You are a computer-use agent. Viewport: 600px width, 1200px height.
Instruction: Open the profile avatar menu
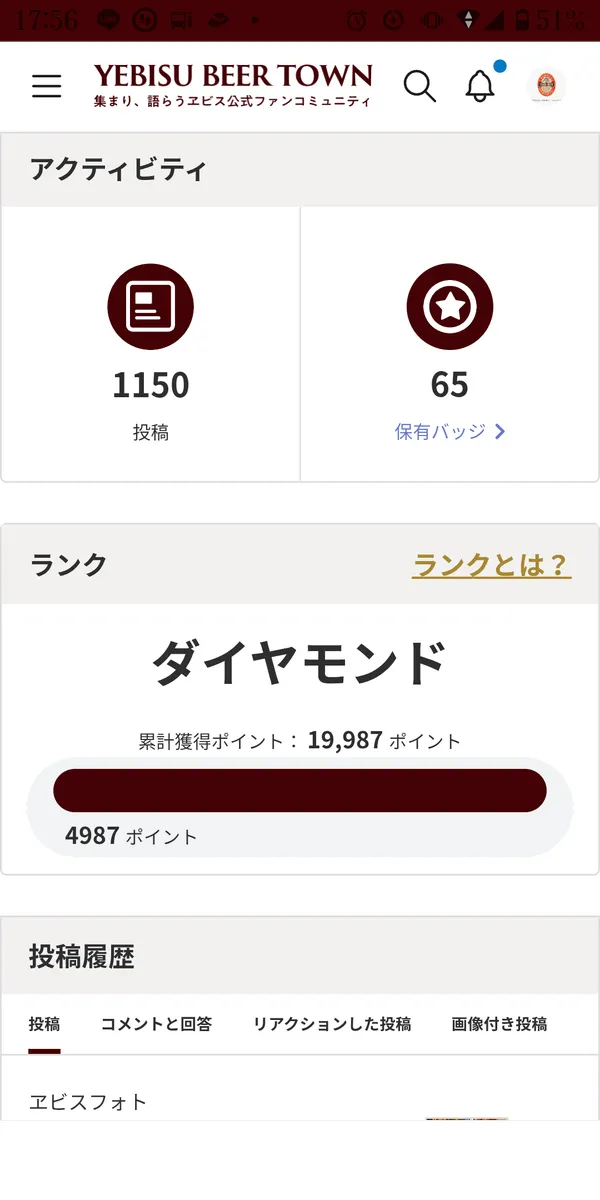[546, 86]
